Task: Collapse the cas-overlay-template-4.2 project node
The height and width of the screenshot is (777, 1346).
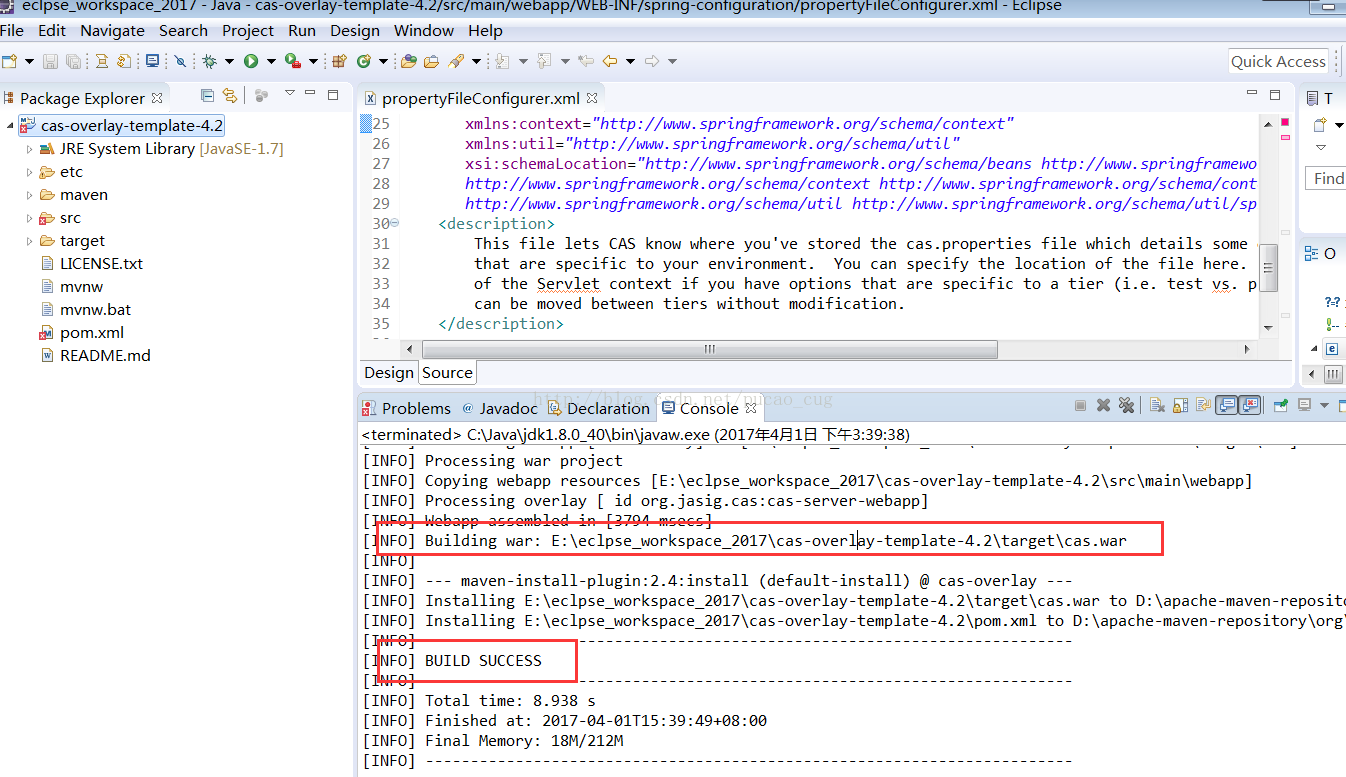Action: pos(10,126)
